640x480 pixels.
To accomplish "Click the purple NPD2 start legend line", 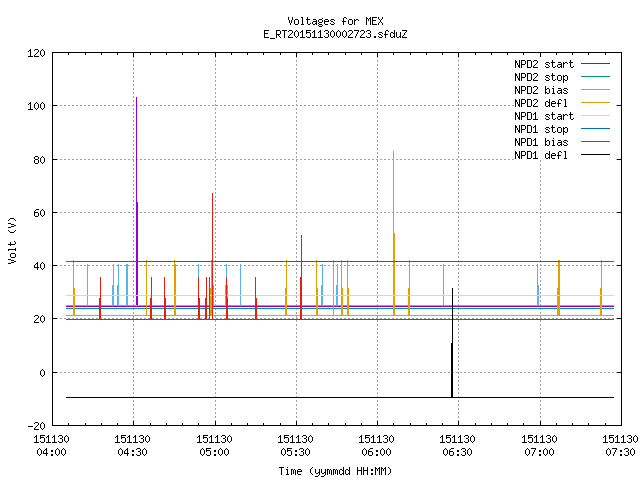I will [x=595, y=64].
